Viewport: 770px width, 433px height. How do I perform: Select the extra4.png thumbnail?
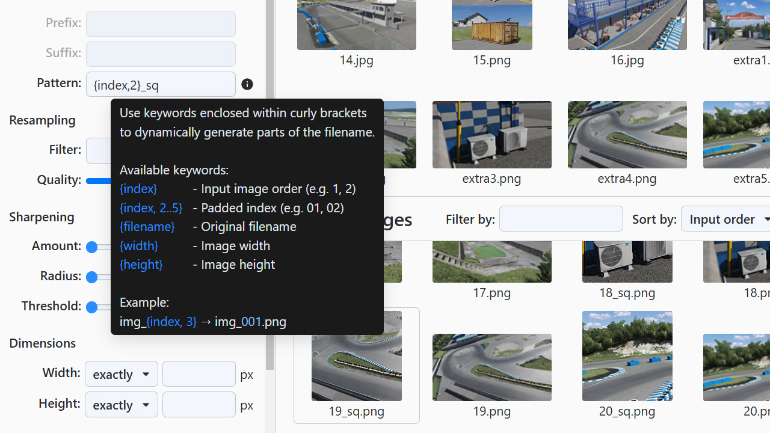tap(627, 135)
